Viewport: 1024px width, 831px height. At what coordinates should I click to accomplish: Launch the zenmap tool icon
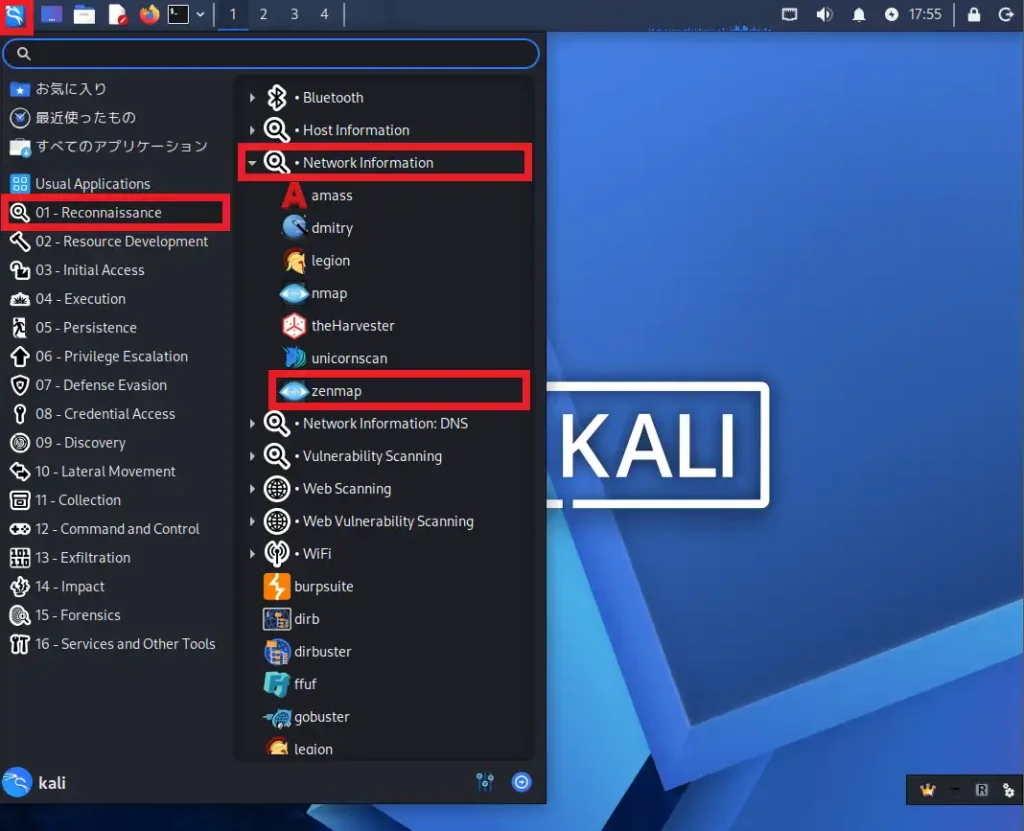[x=294, y=391]
